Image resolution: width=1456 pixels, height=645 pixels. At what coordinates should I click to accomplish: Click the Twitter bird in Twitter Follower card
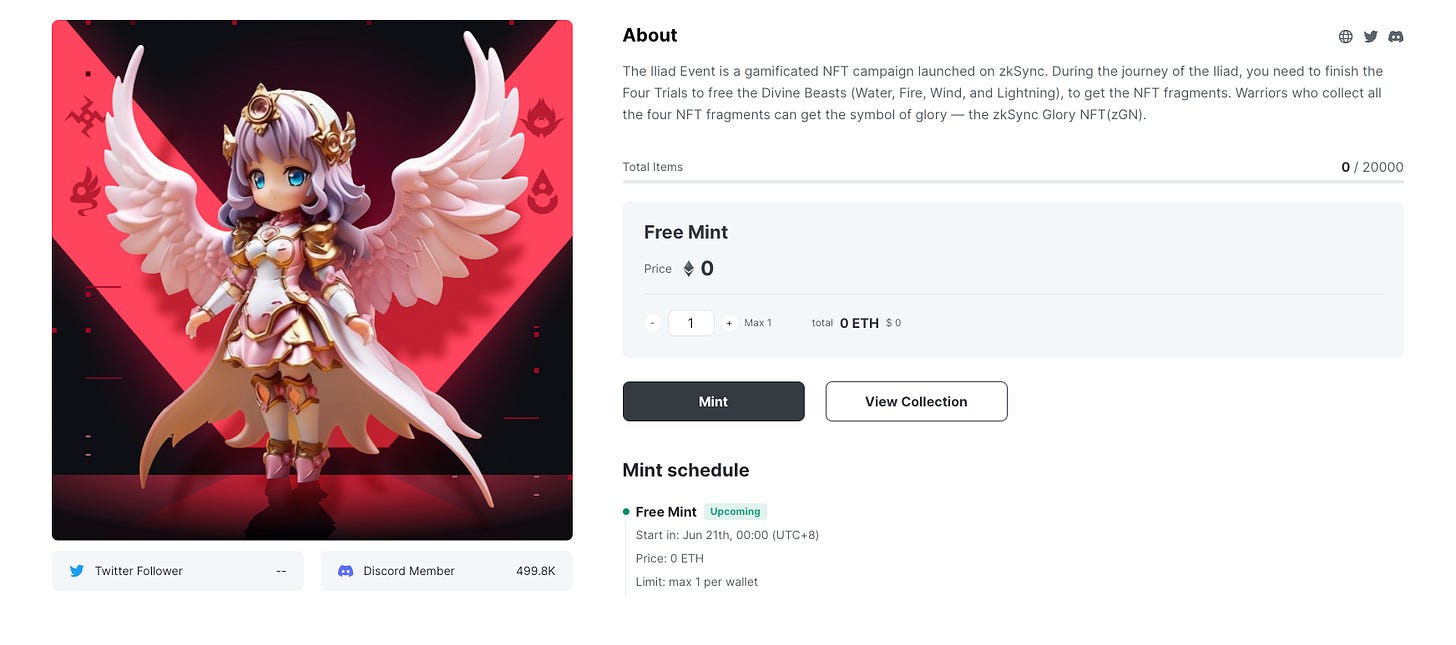click(x=76, y=571)
